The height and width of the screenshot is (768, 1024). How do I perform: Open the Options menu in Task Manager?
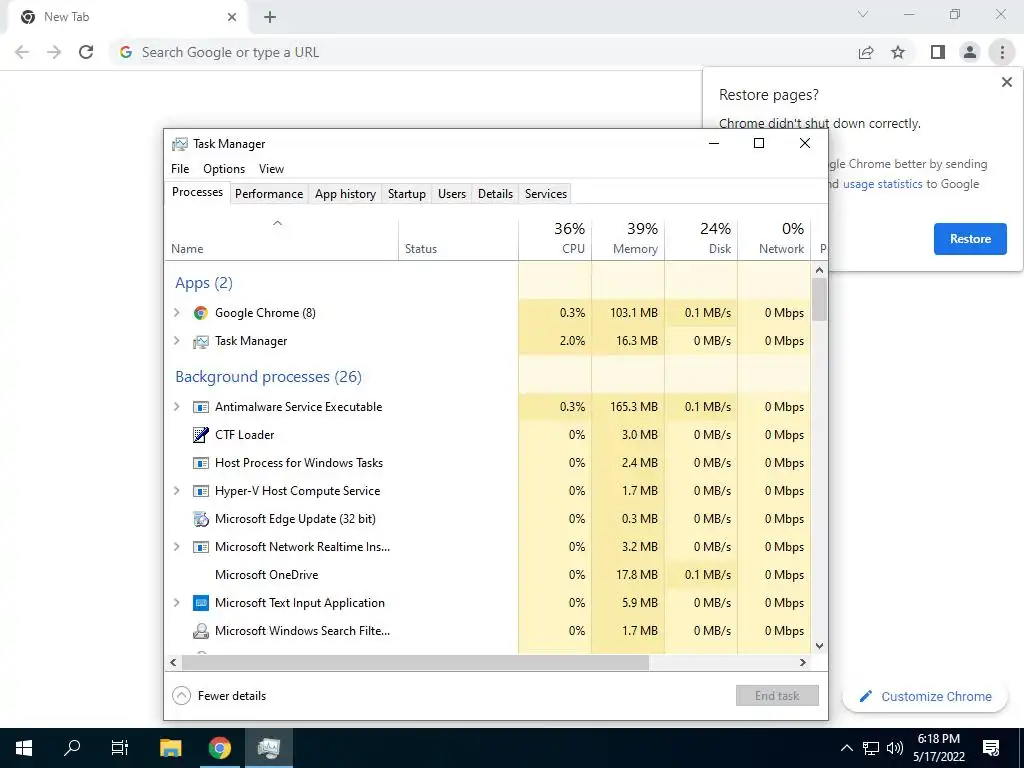[224, 169]
